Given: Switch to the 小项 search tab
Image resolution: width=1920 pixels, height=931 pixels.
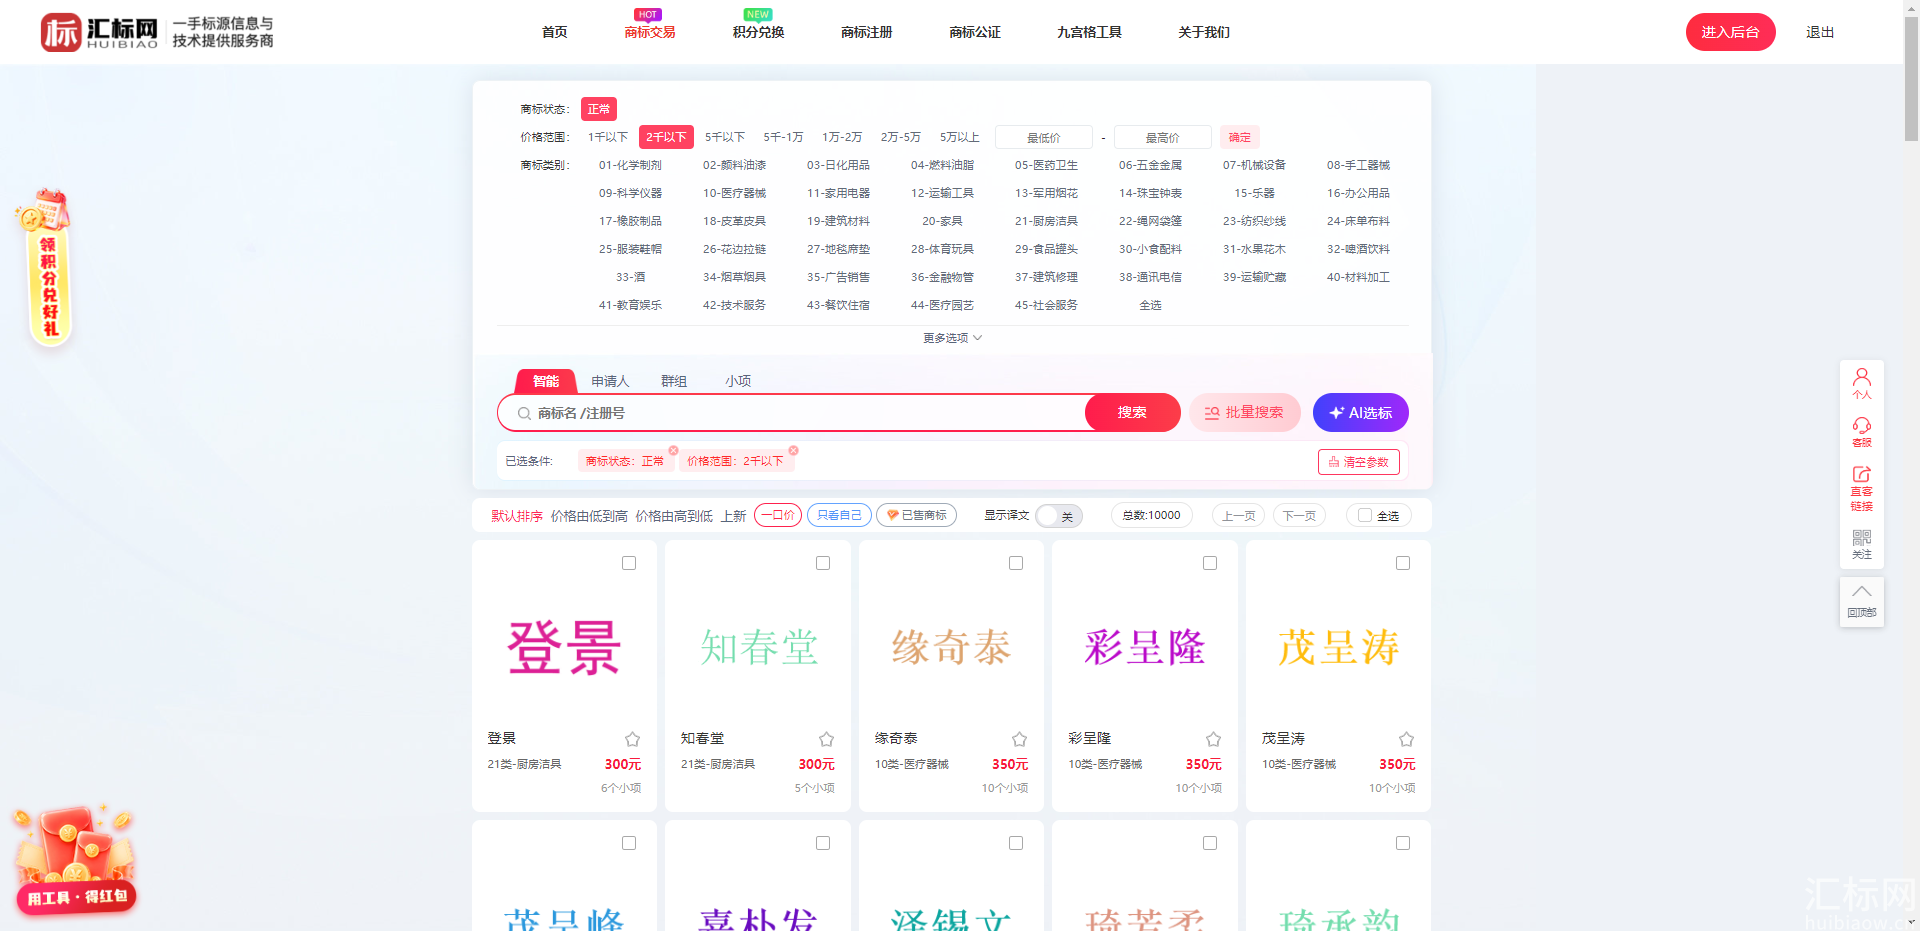Looking at the screenshot, I should click(x=738, y=381).
